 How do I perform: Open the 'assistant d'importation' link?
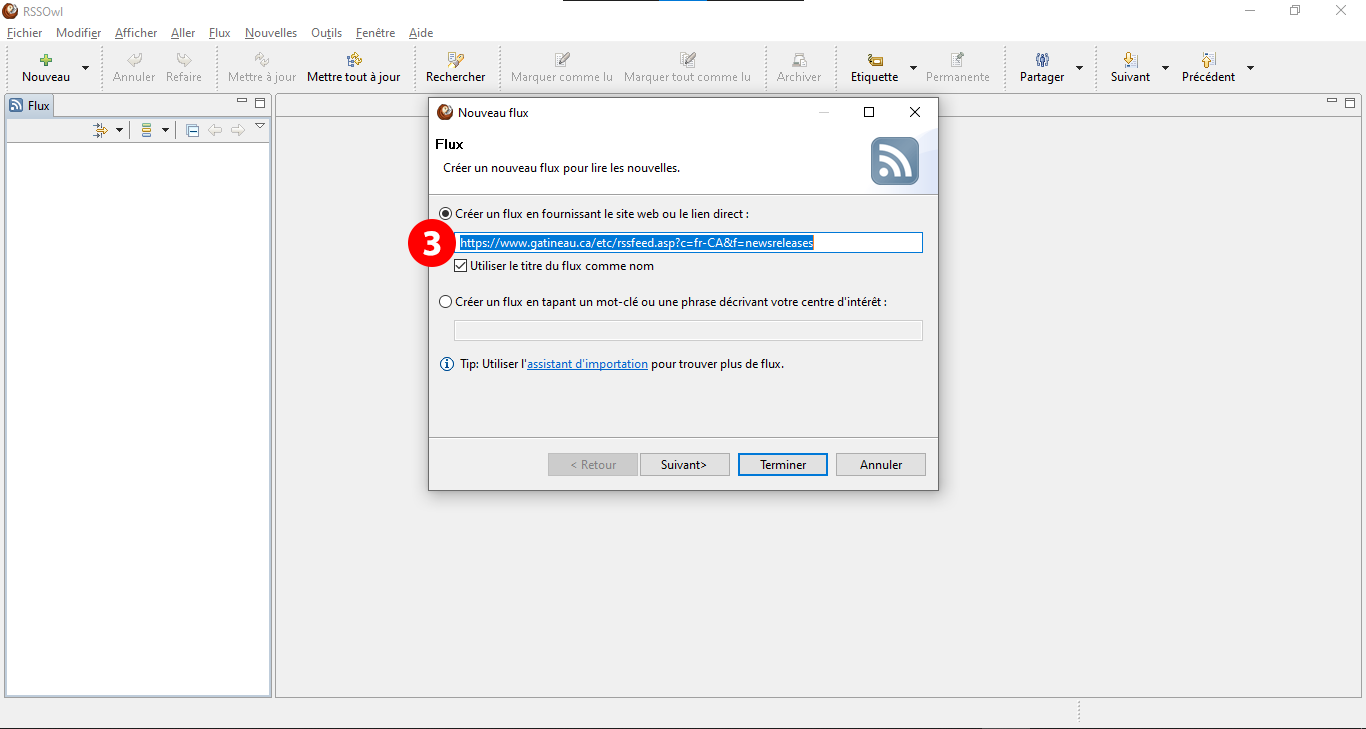tap(587, 364)
